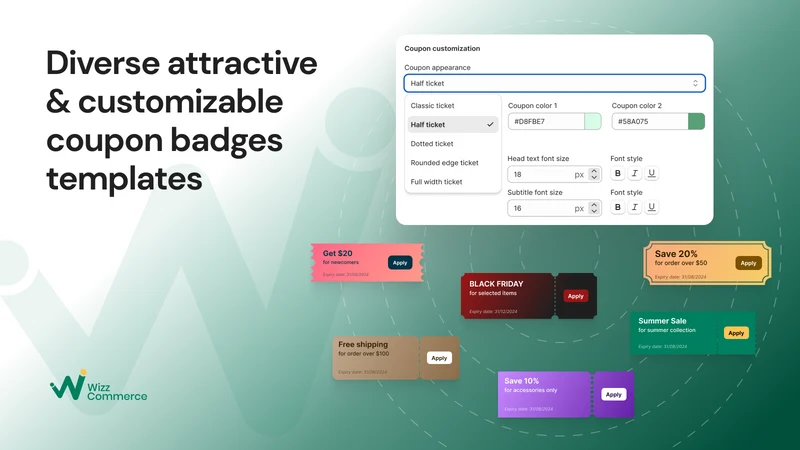Toggle bold for head text
This screenshot has width=800, height=450.
(618, 173)
